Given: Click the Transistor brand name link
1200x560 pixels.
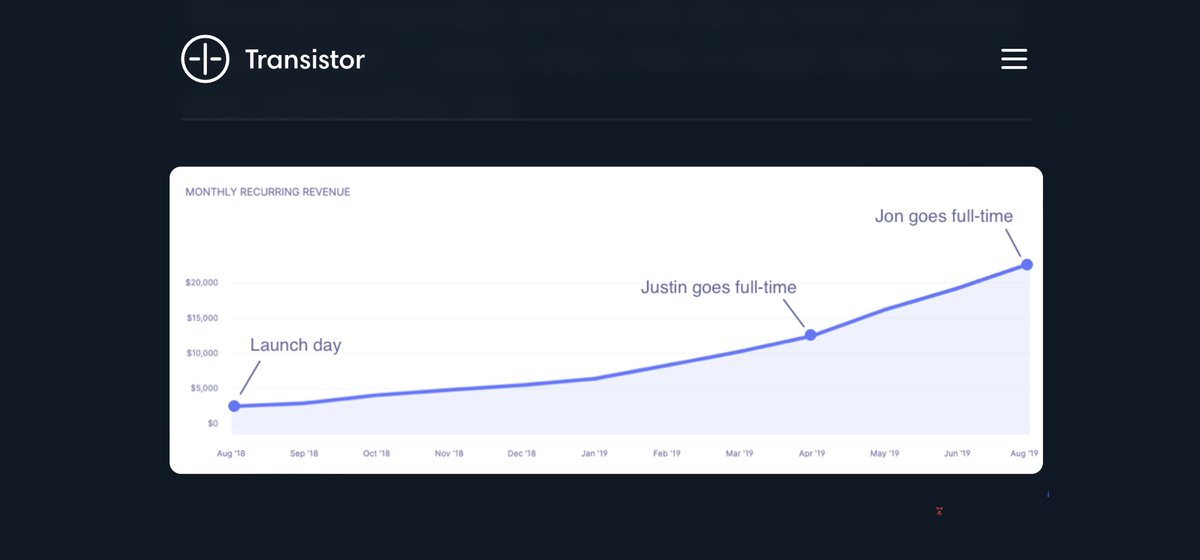Looking at the screenshot, I should click(305, 59).
